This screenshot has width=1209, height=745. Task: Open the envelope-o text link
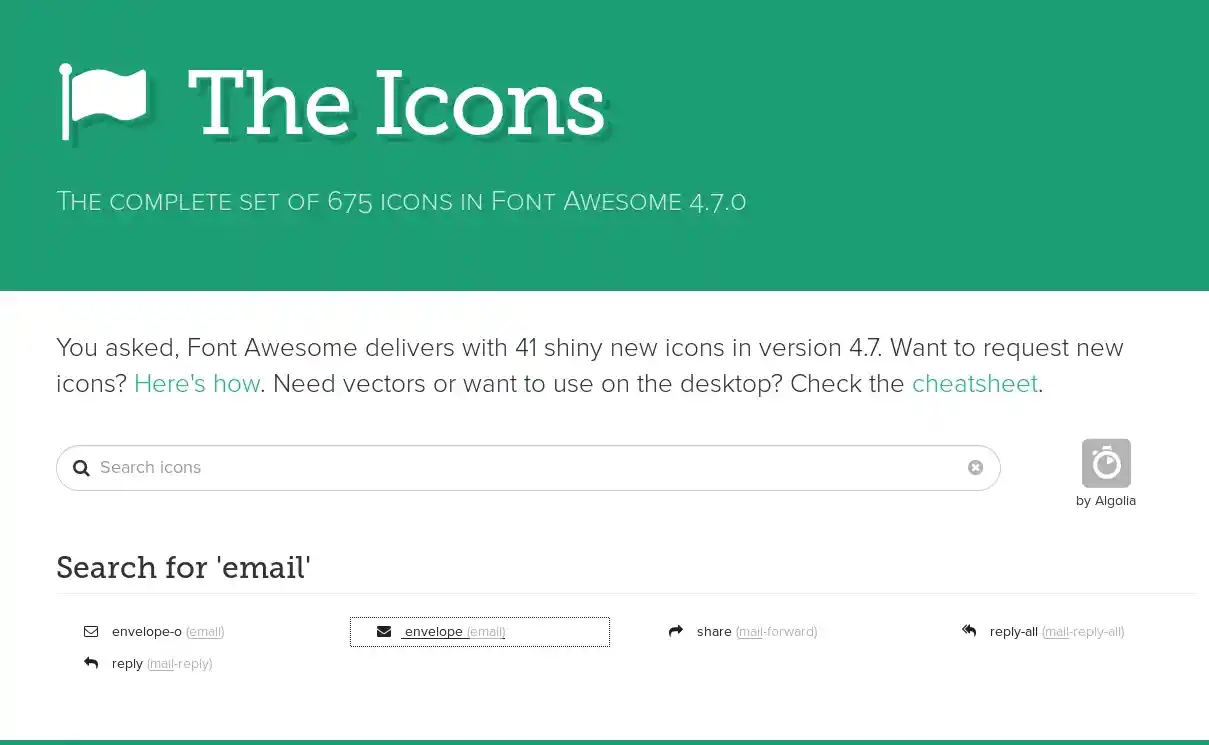(147, 632)
